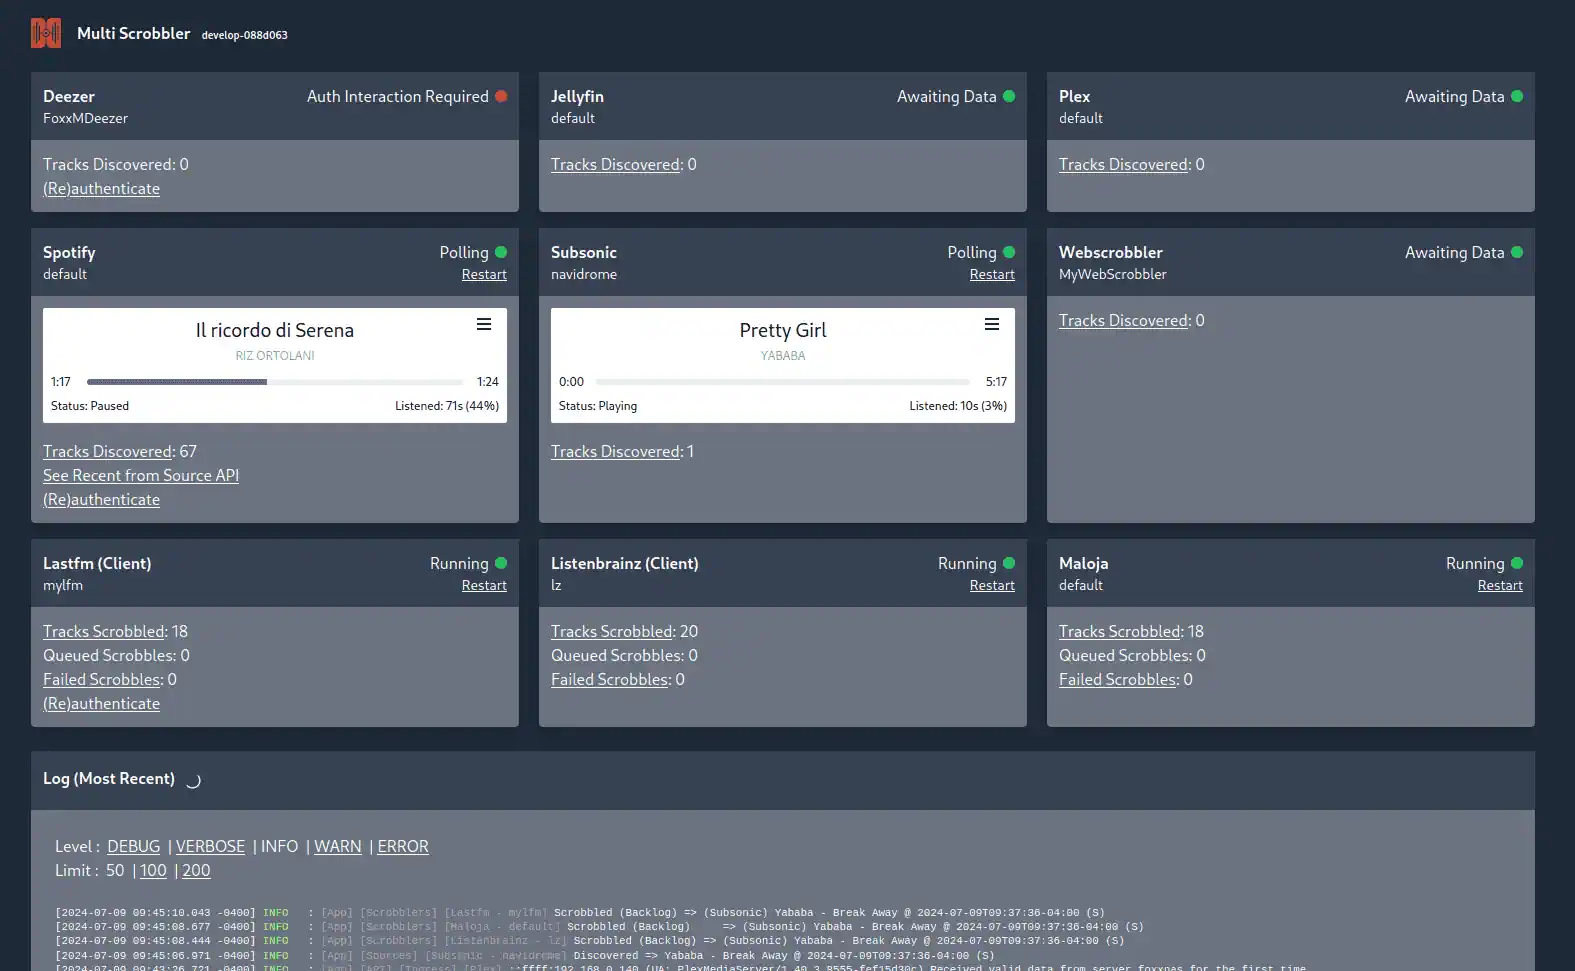Click the develop-088d063 version label
Image resolution: width=1575 pixels, height=971 pixels.
[245, 35]
